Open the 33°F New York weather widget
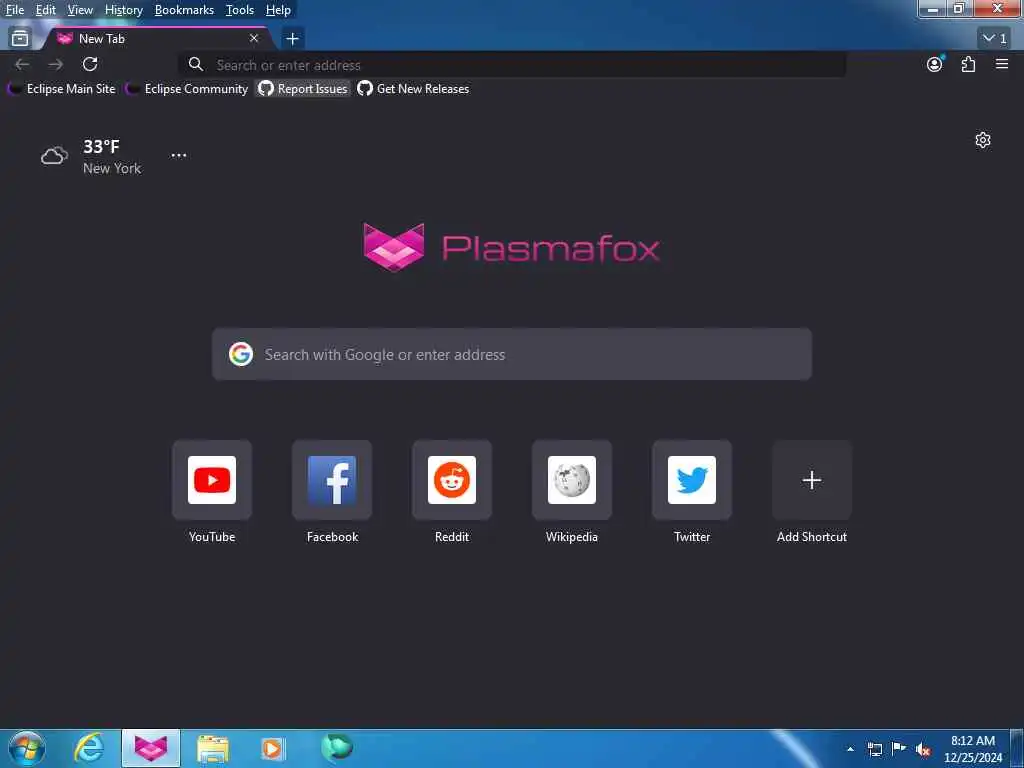Screen dimensions: 1024x768 (x=91, y=157)
